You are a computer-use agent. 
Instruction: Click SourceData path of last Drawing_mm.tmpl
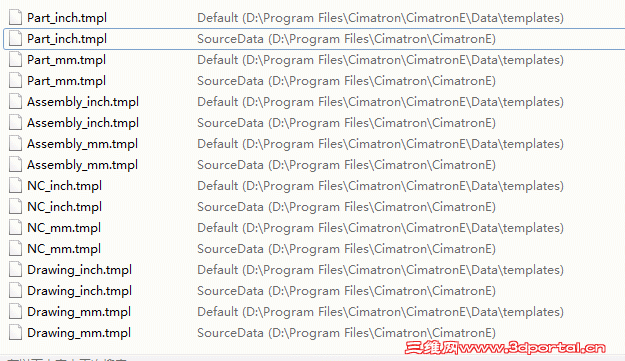click(x=346, y=333)
